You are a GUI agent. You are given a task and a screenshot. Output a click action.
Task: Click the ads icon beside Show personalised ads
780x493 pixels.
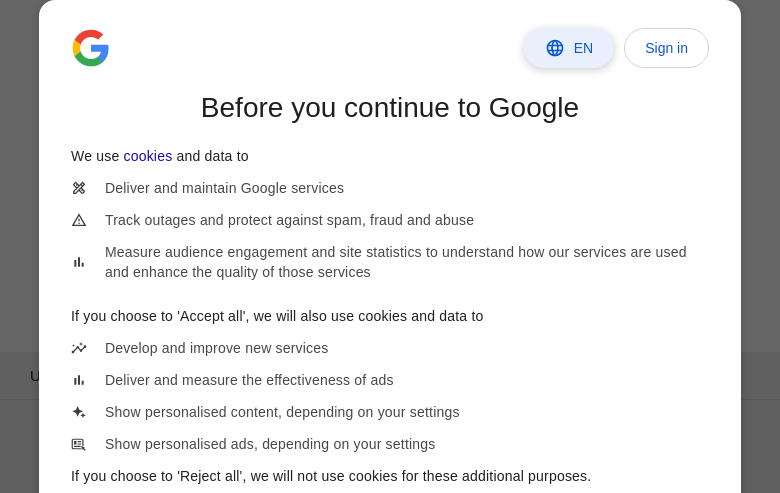[79, 444]
